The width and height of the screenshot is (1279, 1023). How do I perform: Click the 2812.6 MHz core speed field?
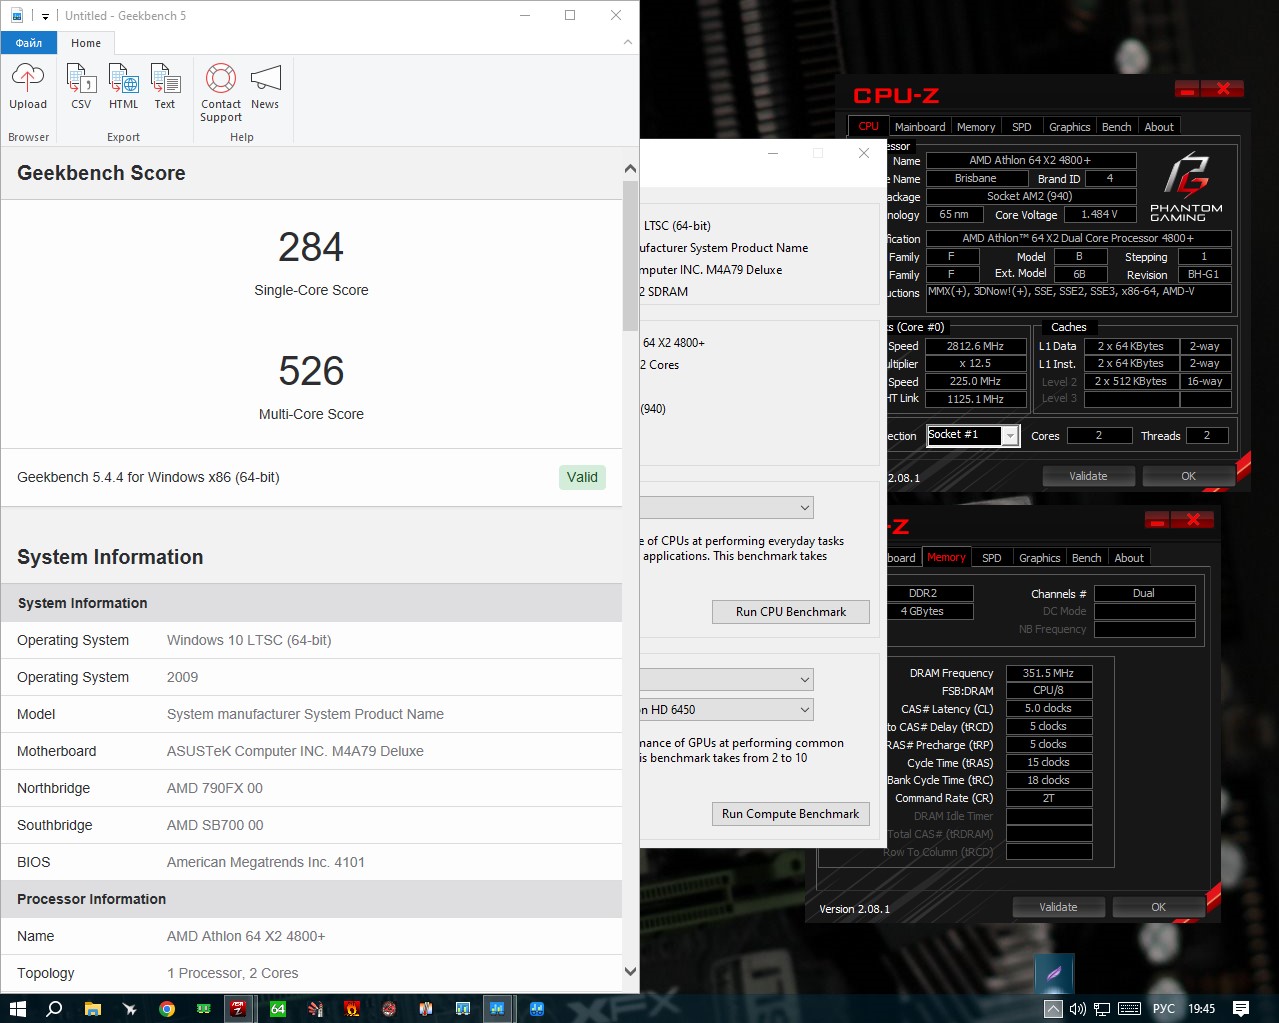(x=975, y=346)
